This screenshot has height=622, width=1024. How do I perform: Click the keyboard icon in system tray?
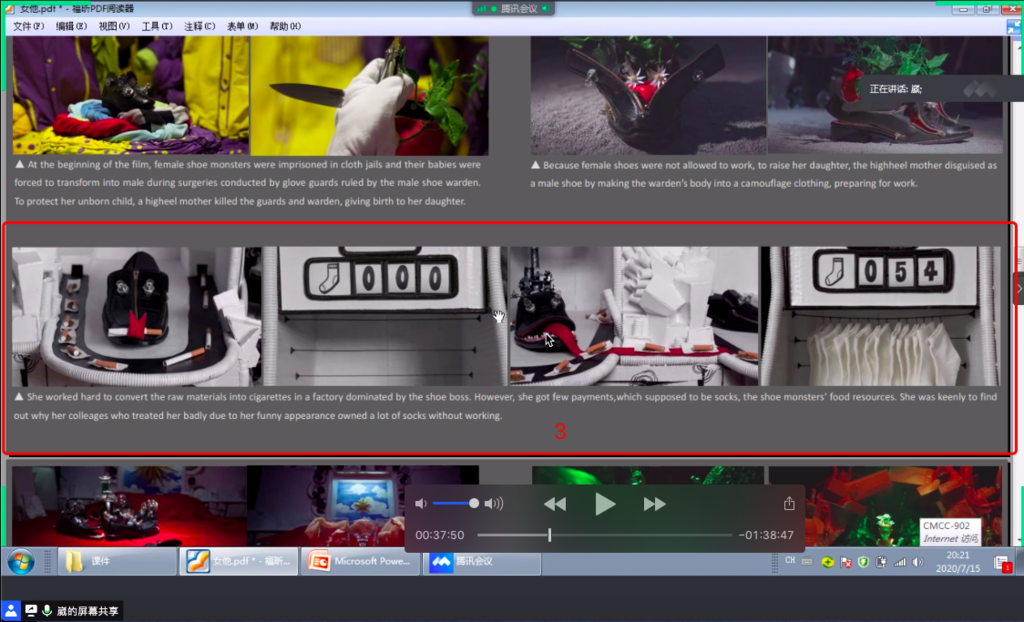tap(807, 561)
